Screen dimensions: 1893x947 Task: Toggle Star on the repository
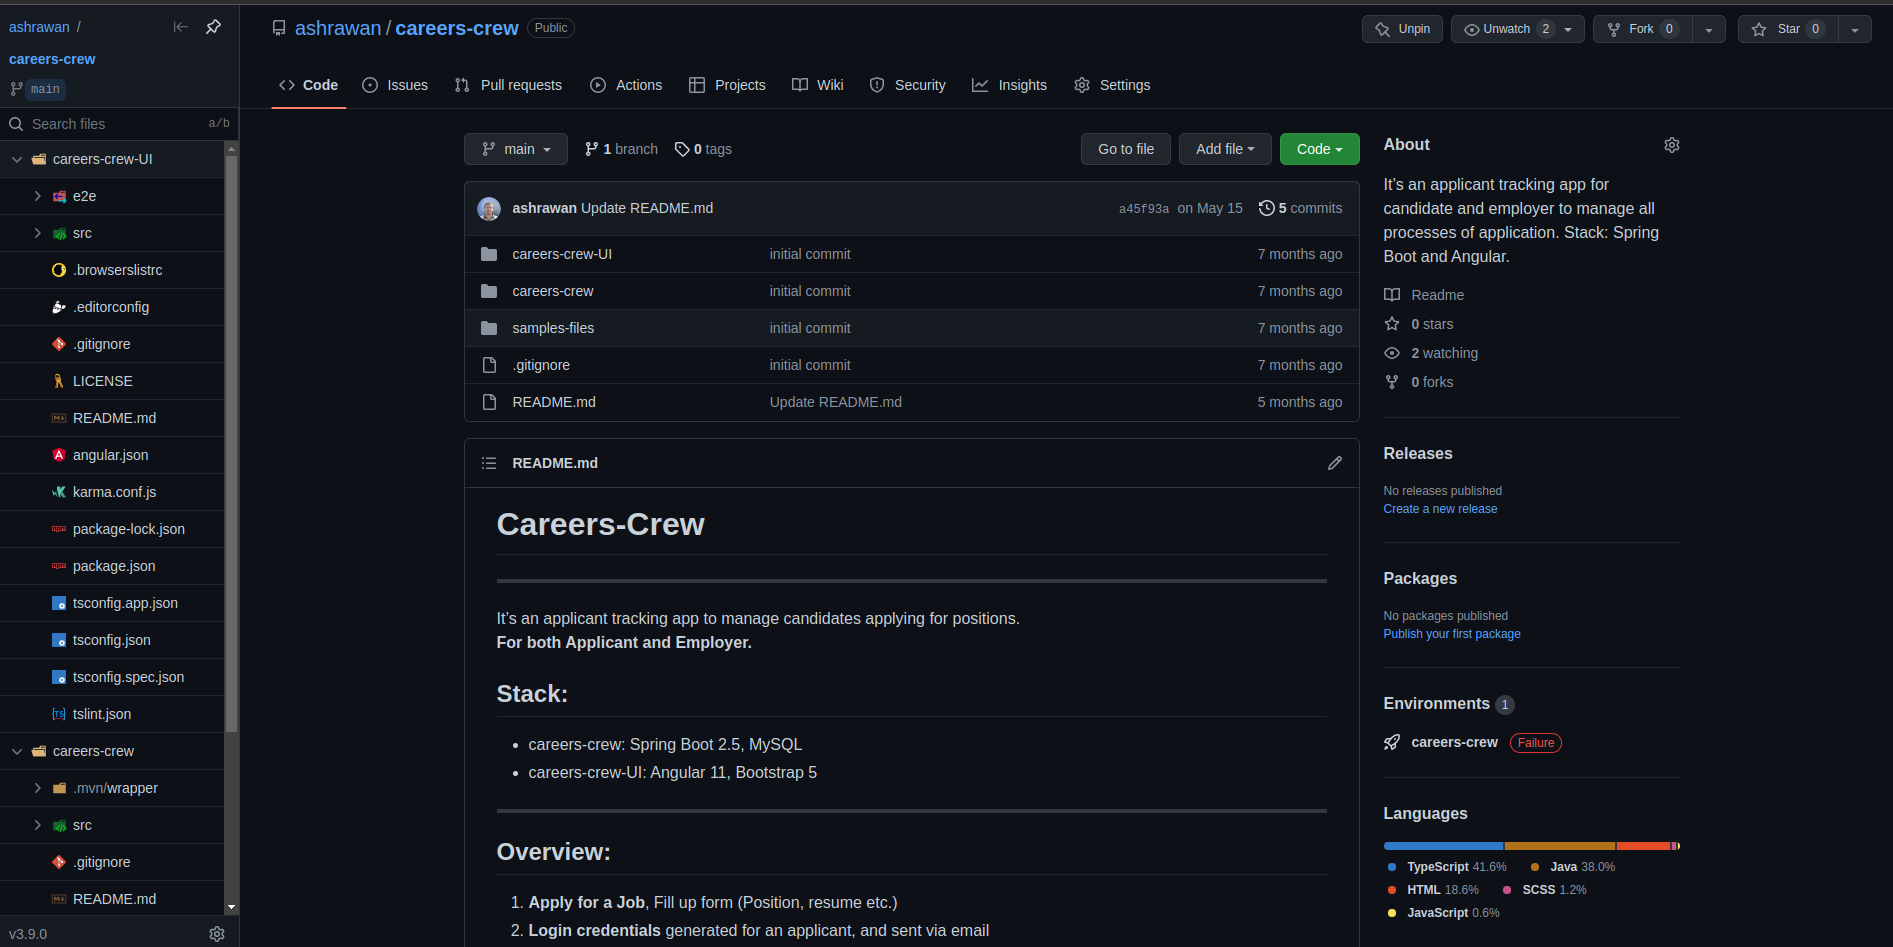pyautogui.click(x=1788, y=29)
